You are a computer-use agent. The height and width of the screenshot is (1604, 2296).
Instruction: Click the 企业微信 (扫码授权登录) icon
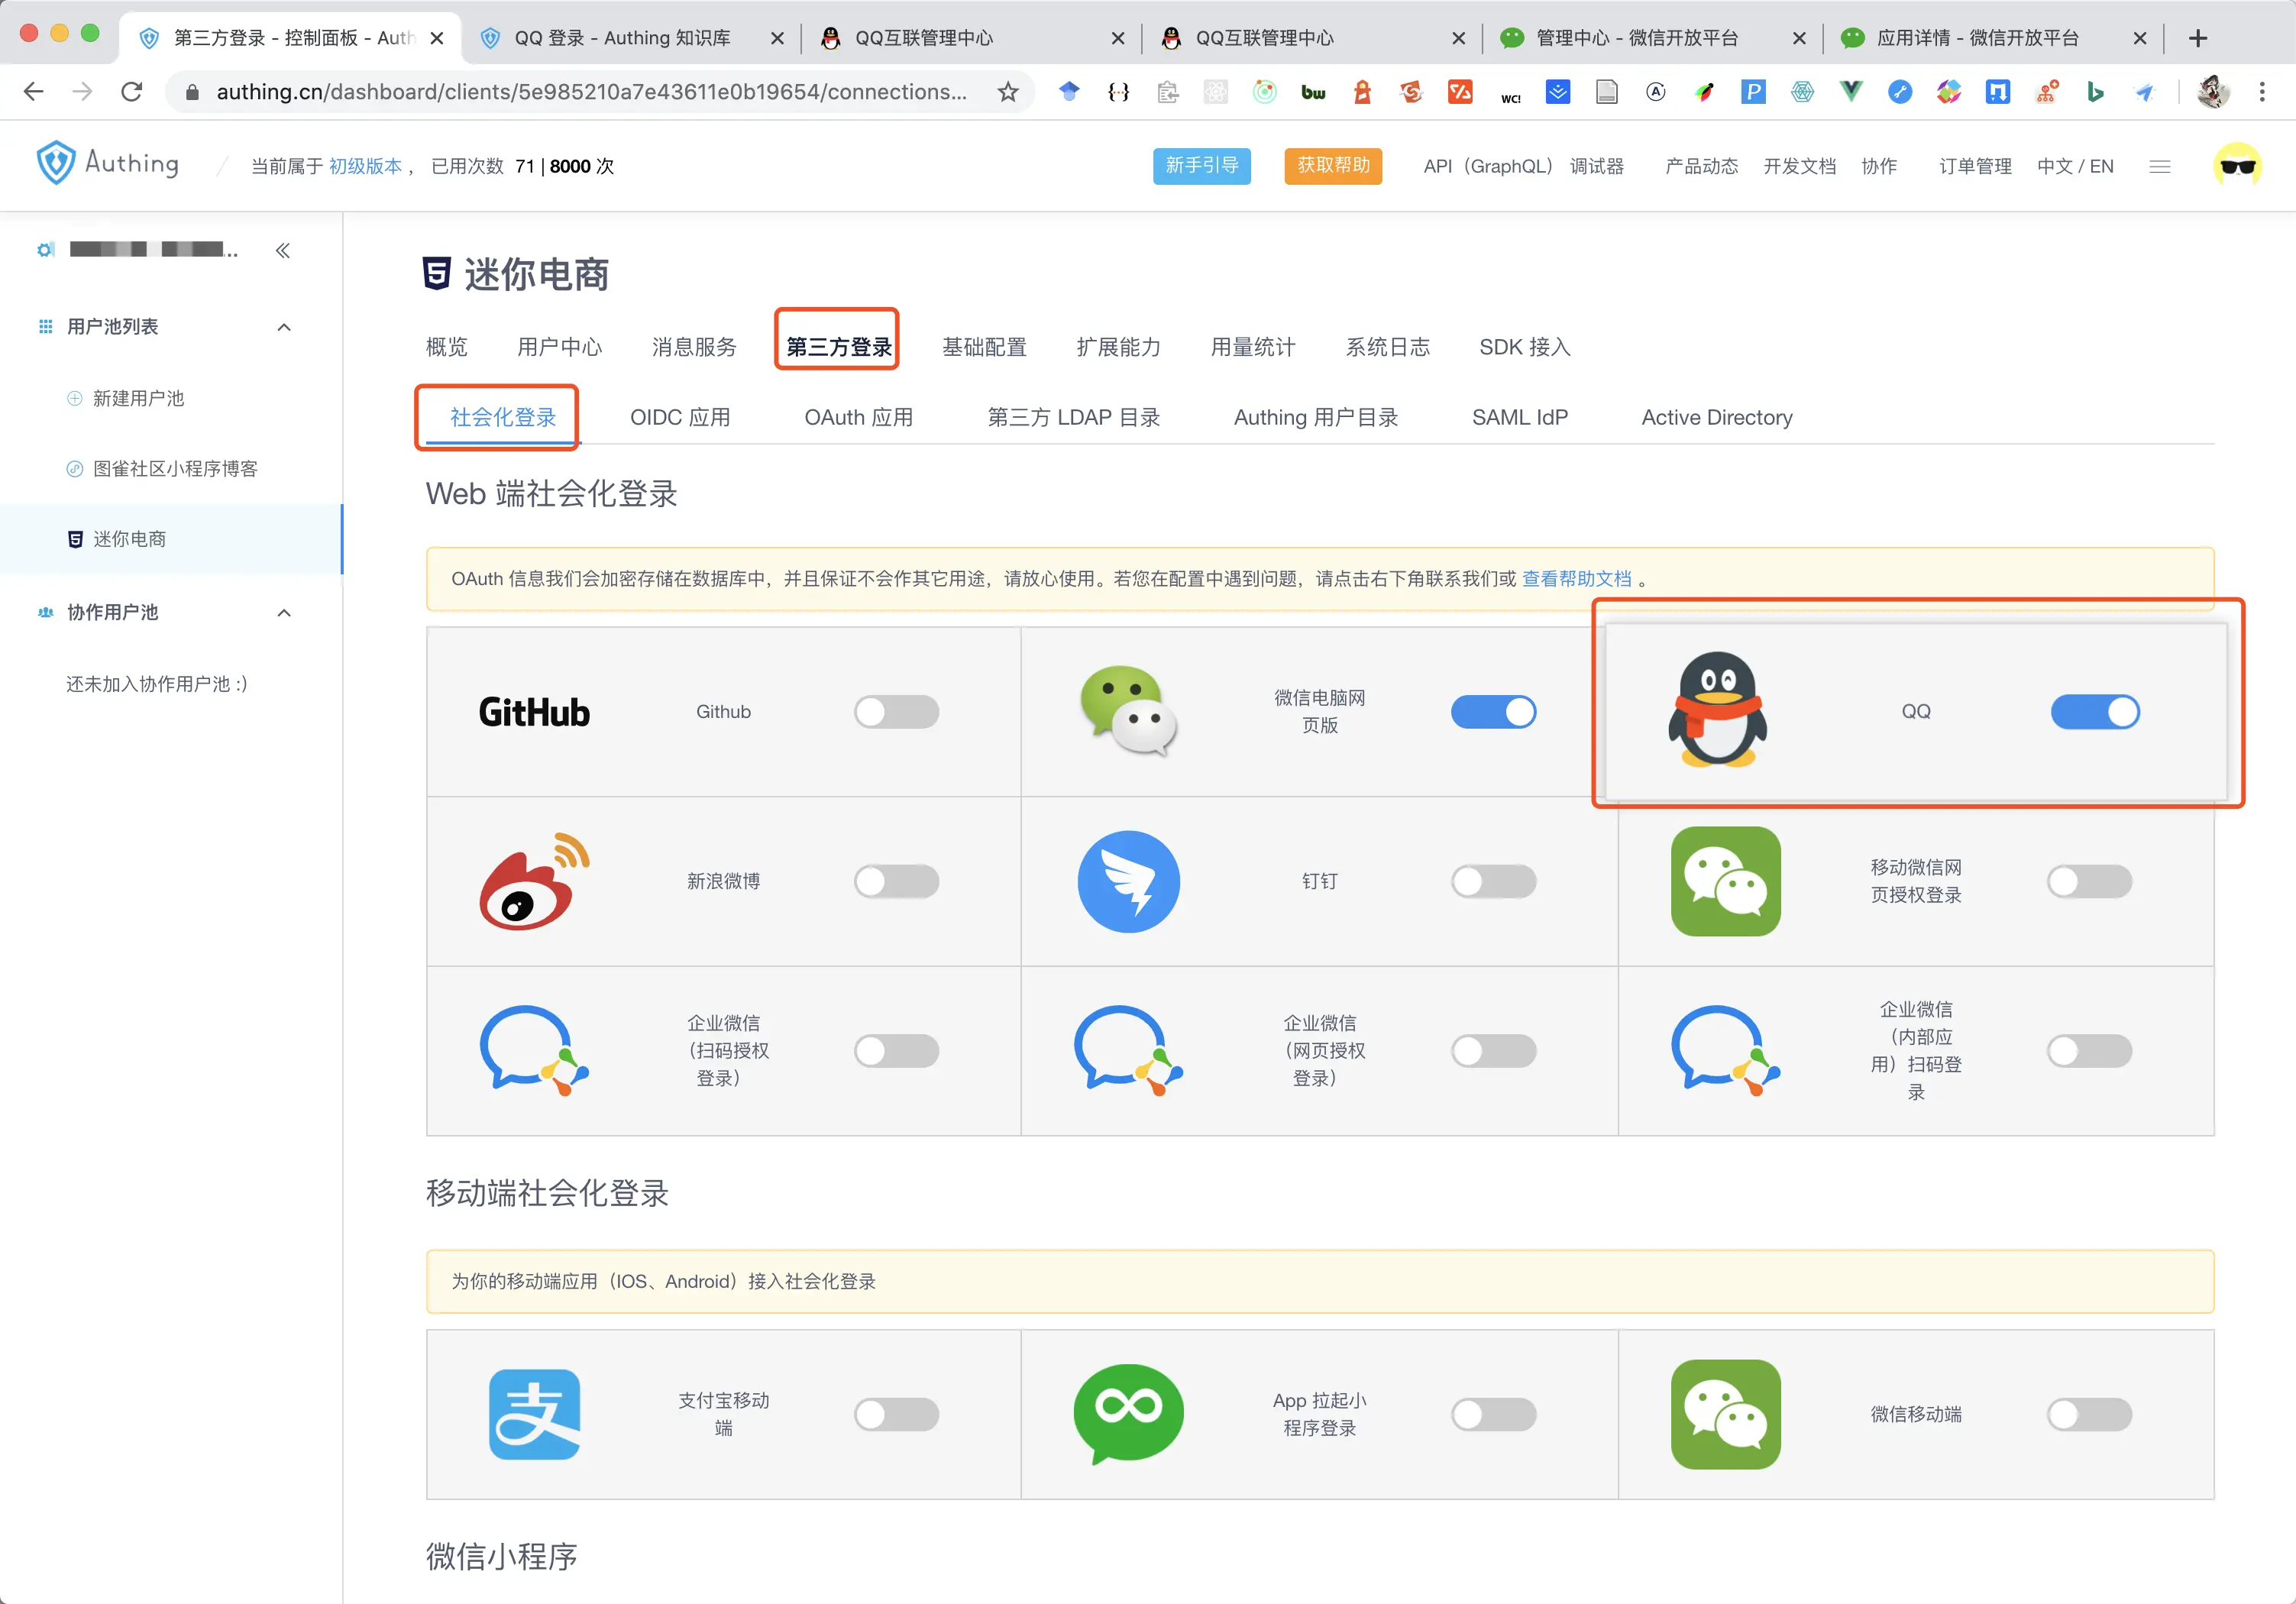pos(534,1051)
